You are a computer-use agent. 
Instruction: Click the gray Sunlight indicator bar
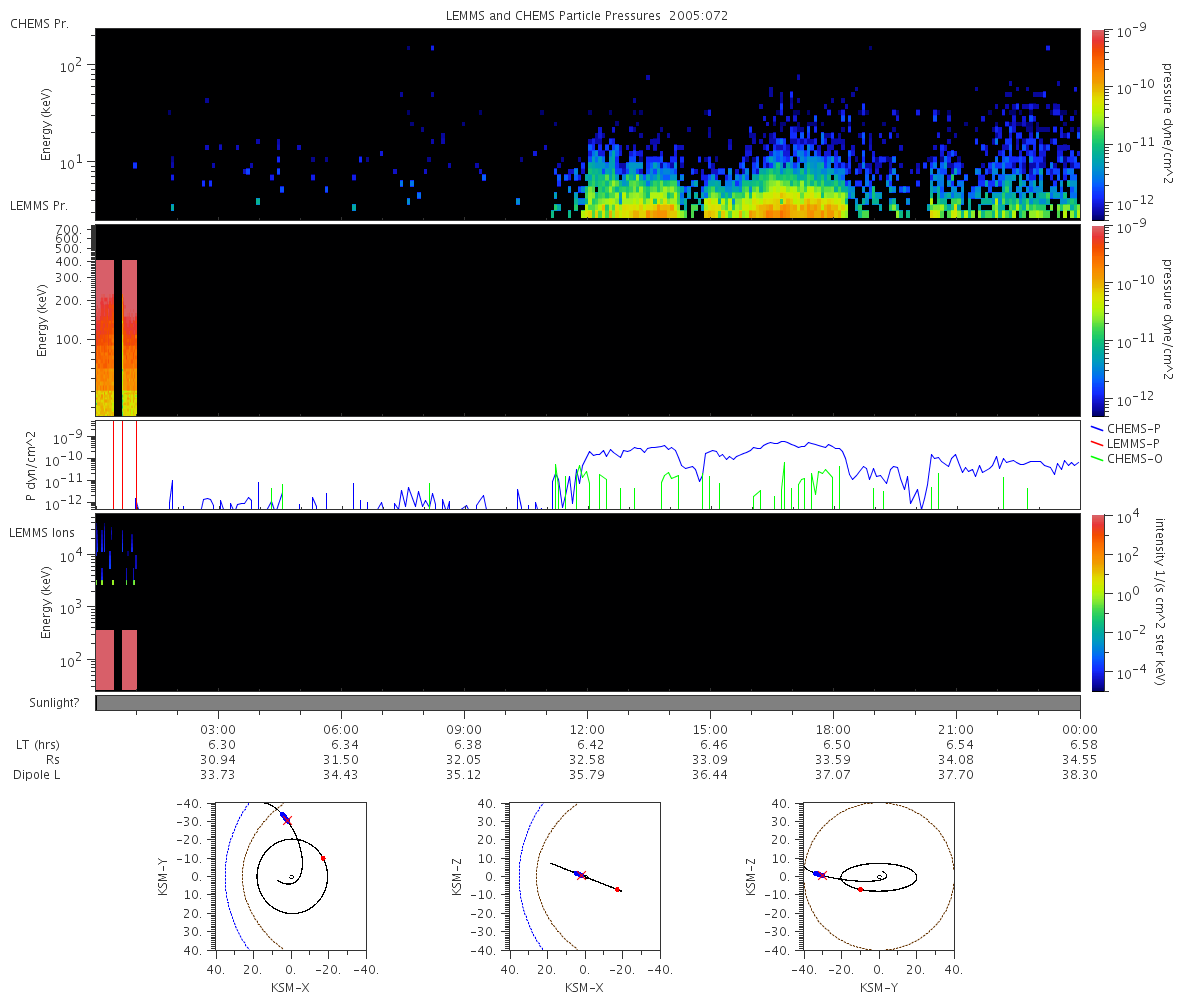(588, 703)
